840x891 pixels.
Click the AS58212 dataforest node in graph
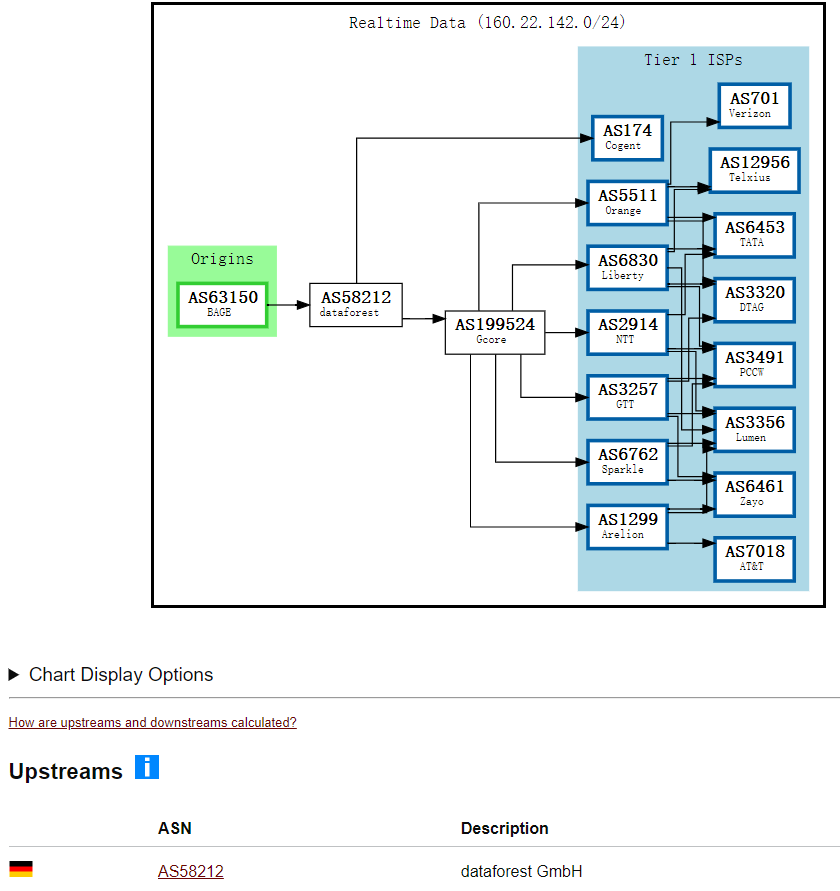point(356,305)
